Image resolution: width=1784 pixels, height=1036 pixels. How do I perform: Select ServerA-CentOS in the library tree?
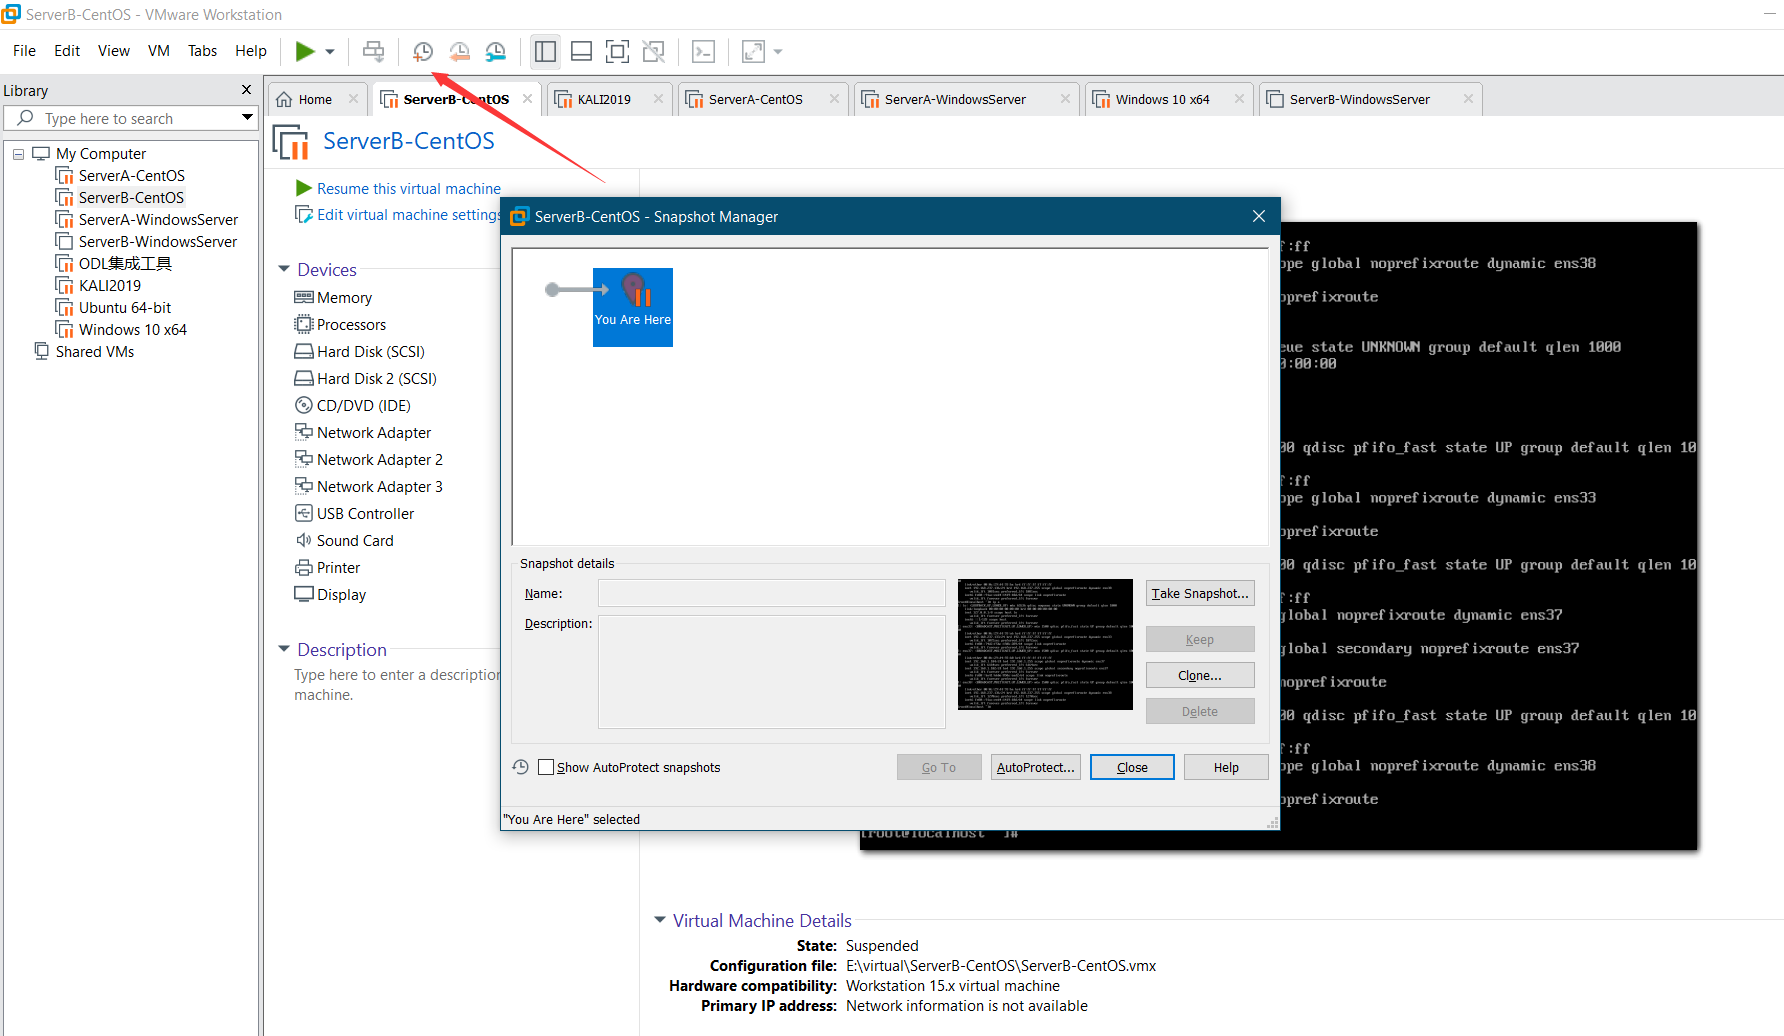[x=131, y=176]
